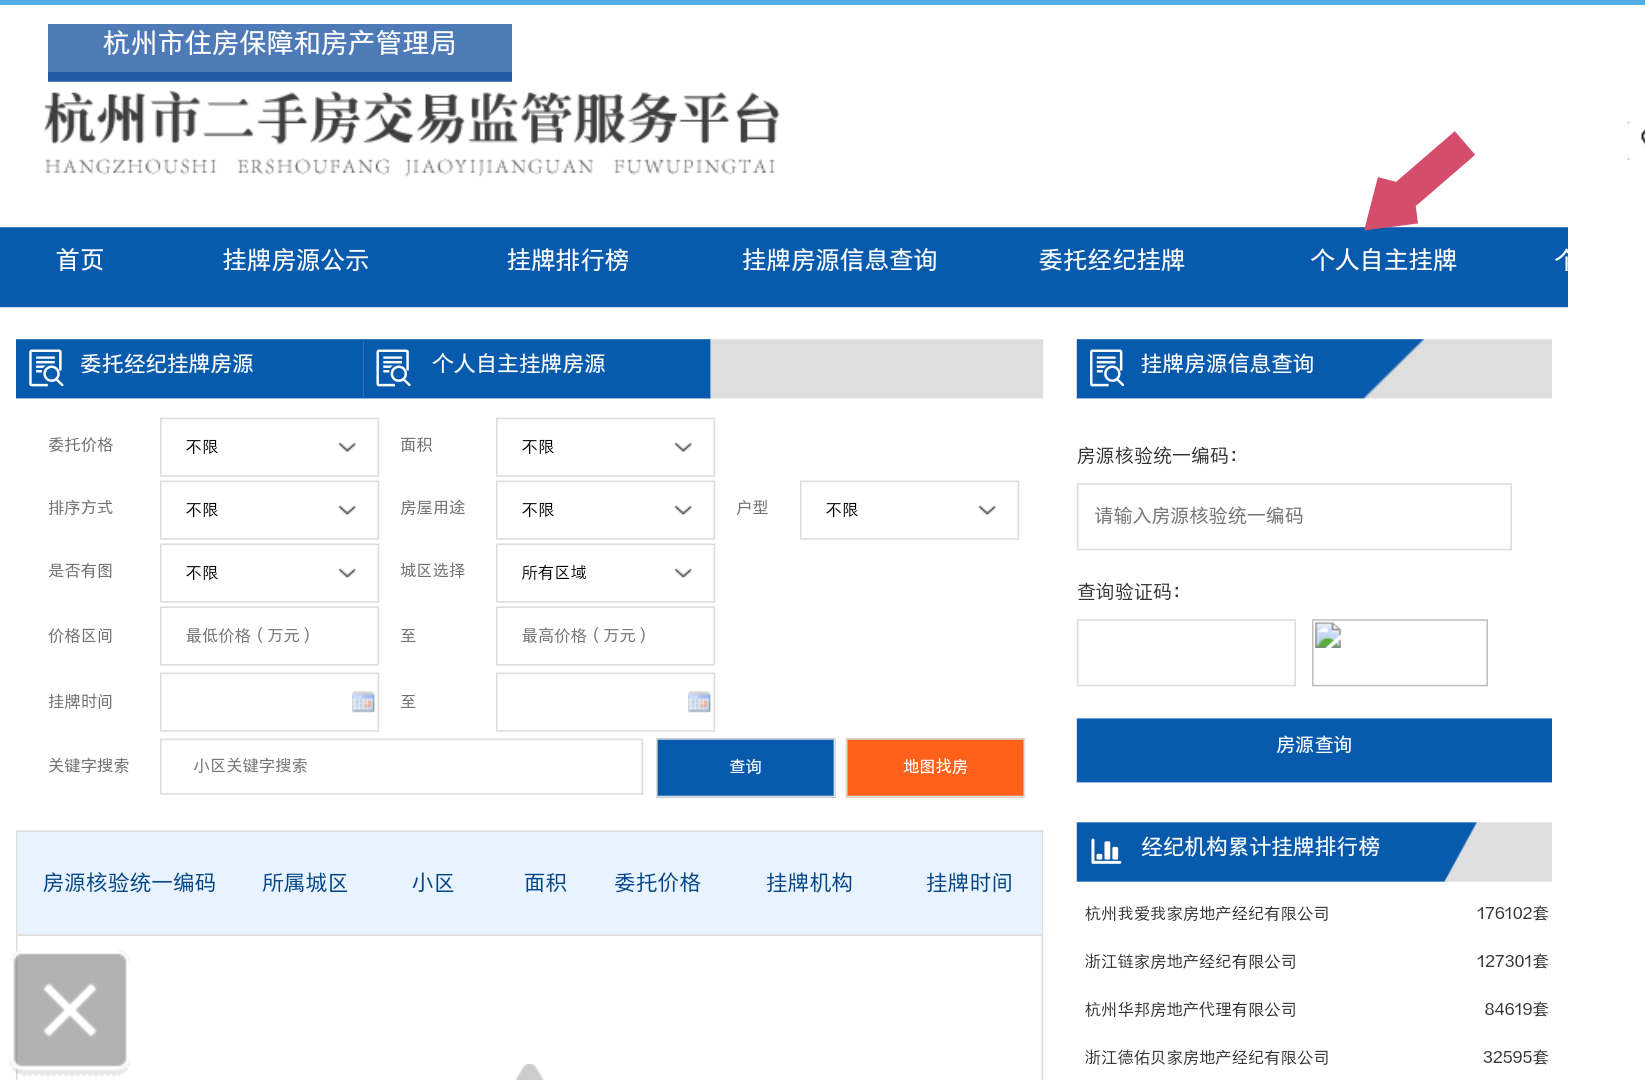Image resolution: width=1645 pixels, height=1080 pixels.
Task: Click the close X icon at bottom left
Action: (69, 1009)
